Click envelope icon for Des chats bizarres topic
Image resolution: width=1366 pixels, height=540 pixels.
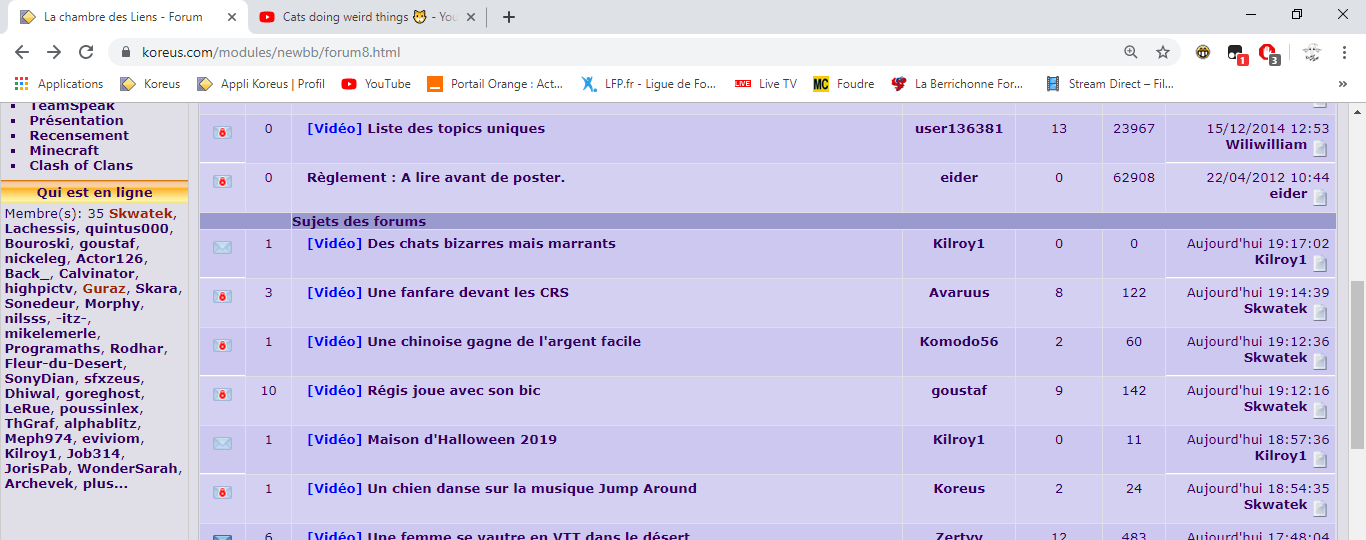click(222, 247)
